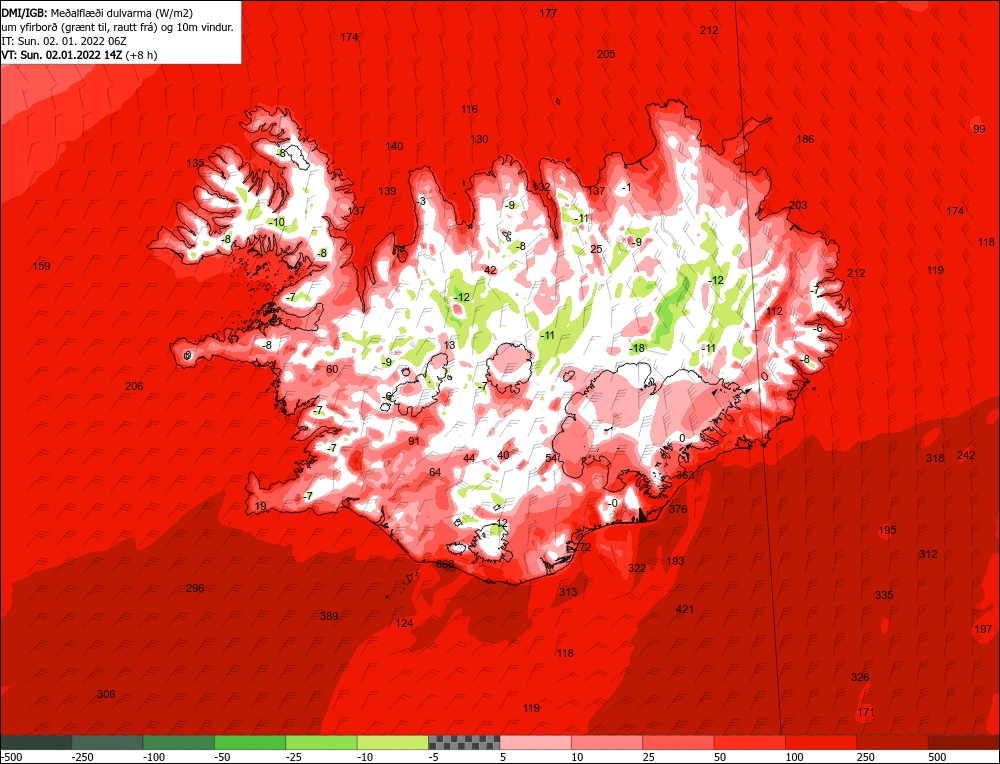Screen dimensions: 1000x764
Task: Click the '-250' legend label
Action: pos(83,757)
